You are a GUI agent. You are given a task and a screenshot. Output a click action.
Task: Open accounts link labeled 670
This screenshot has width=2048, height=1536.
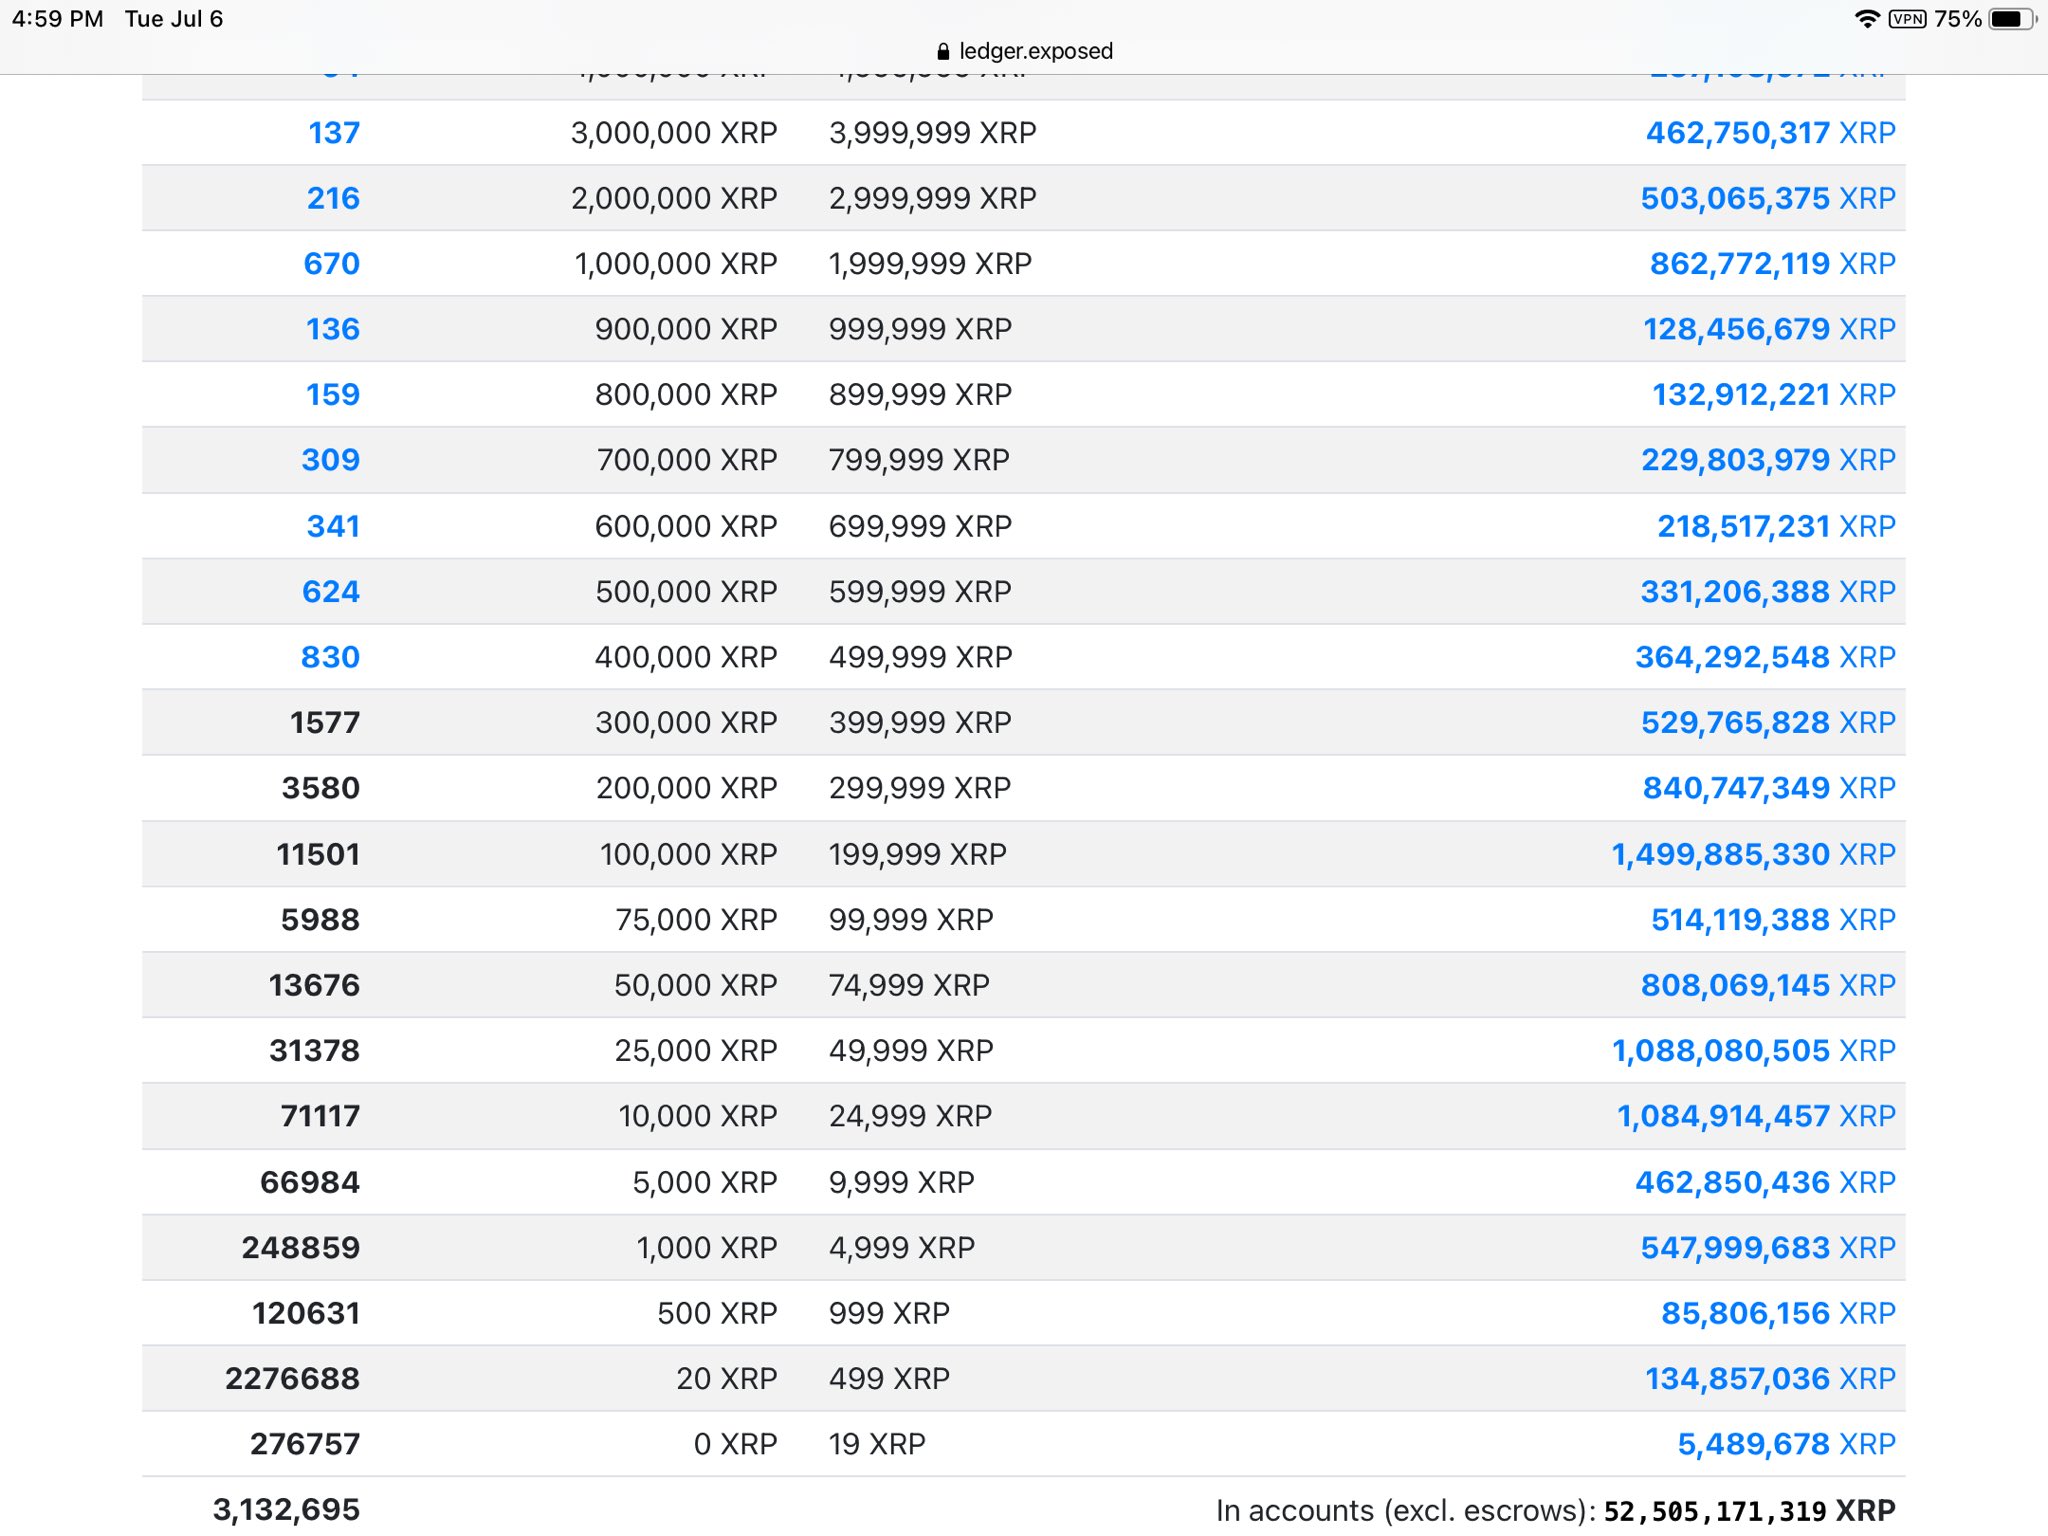(330, 263)
